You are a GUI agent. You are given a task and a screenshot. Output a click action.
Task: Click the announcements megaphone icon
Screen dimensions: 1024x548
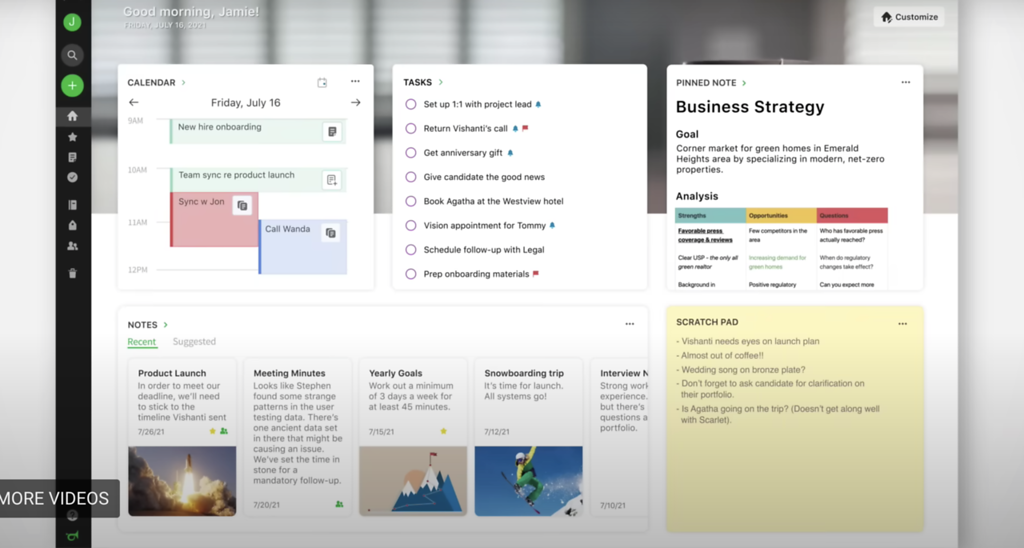(72, 536)
